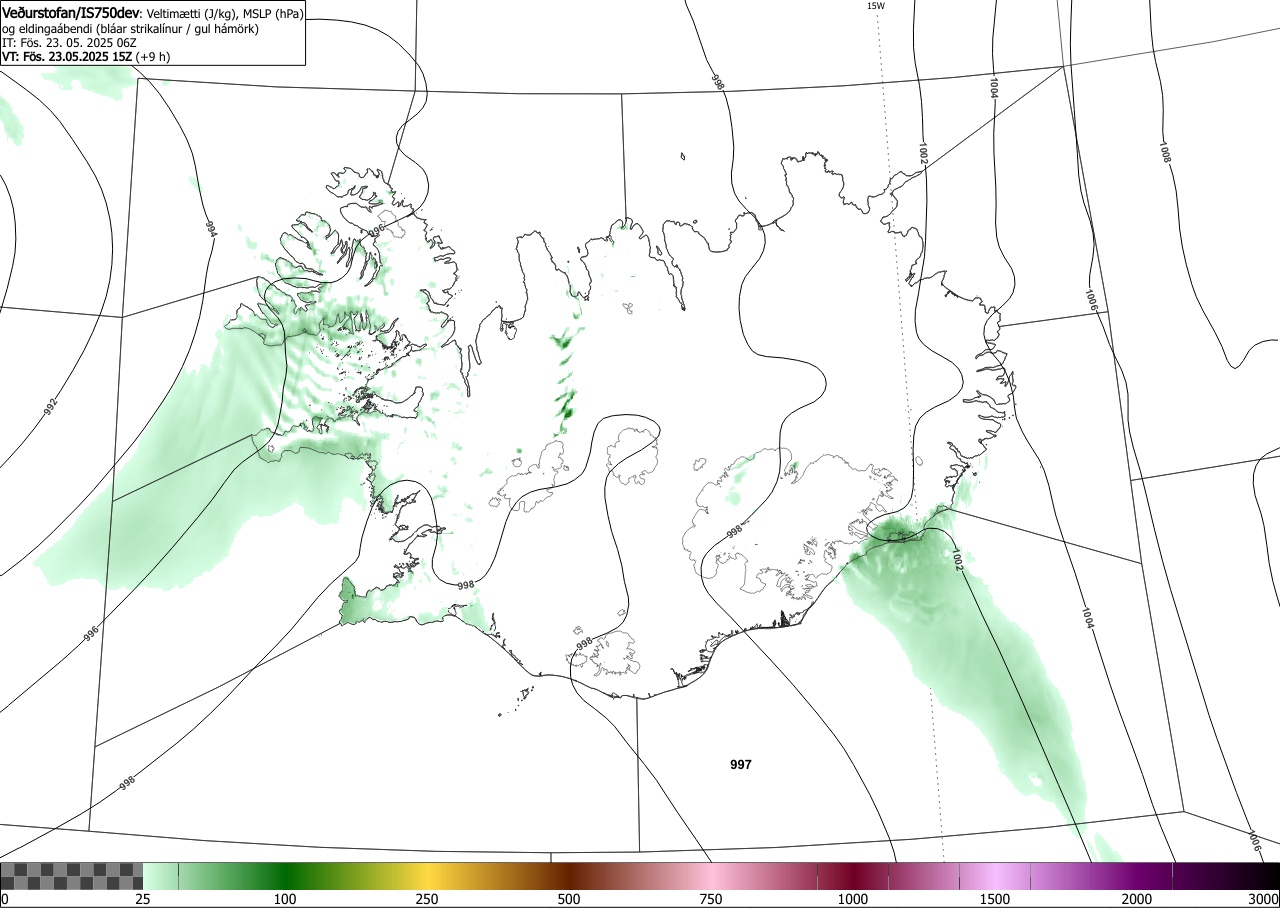Click the brown color bar segment at 500
The image size is (1280, 908).
point(569,876)
